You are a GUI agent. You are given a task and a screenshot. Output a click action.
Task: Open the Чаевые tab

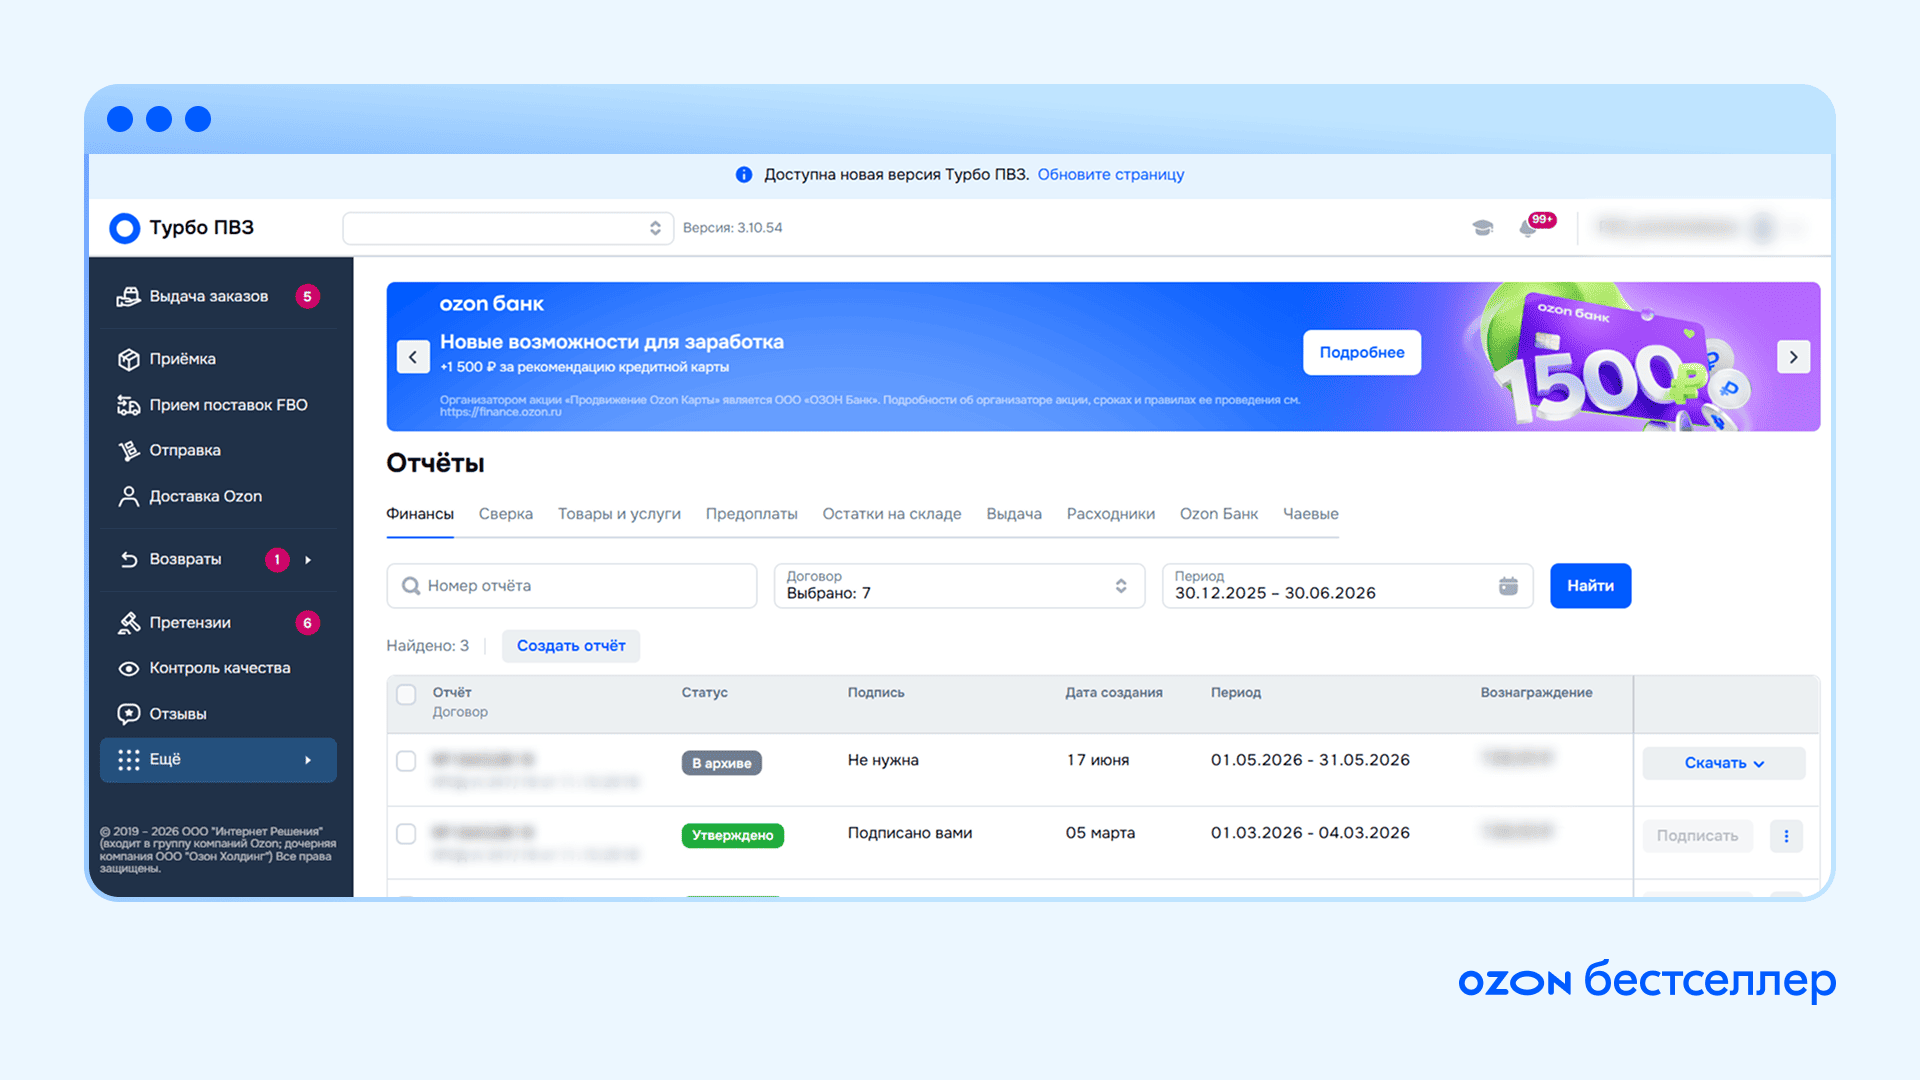click(x=1311, y=514)
